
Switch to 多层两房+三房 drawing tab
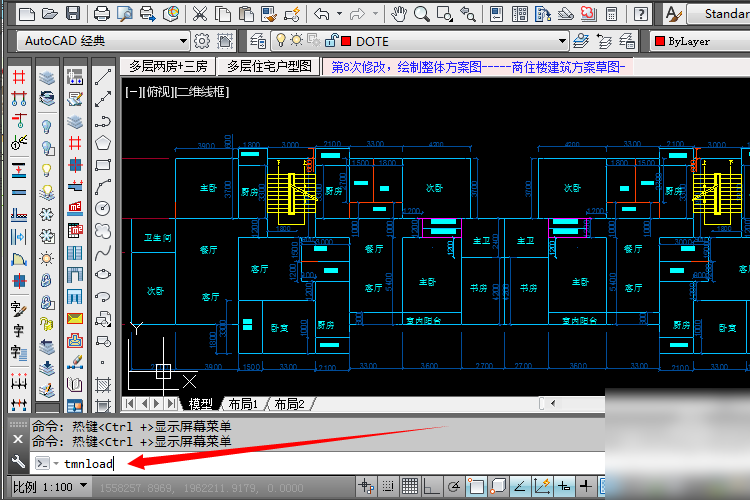[x=168, y=67]
